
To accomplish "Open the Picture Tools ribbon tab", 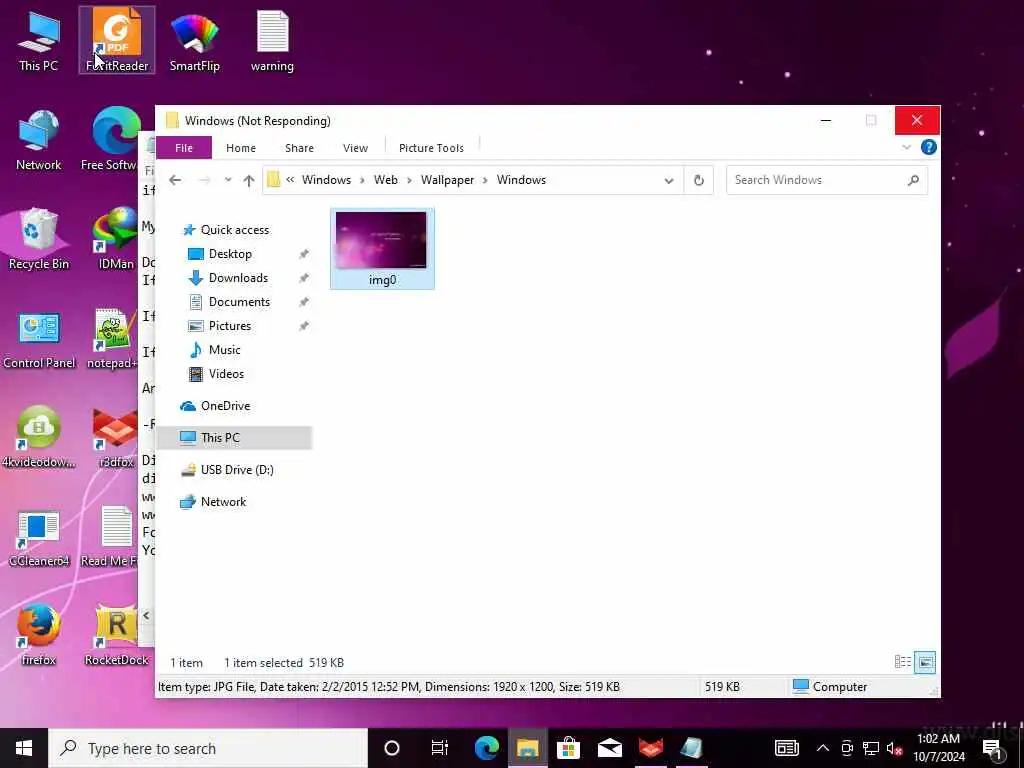I will pos(431,148).
